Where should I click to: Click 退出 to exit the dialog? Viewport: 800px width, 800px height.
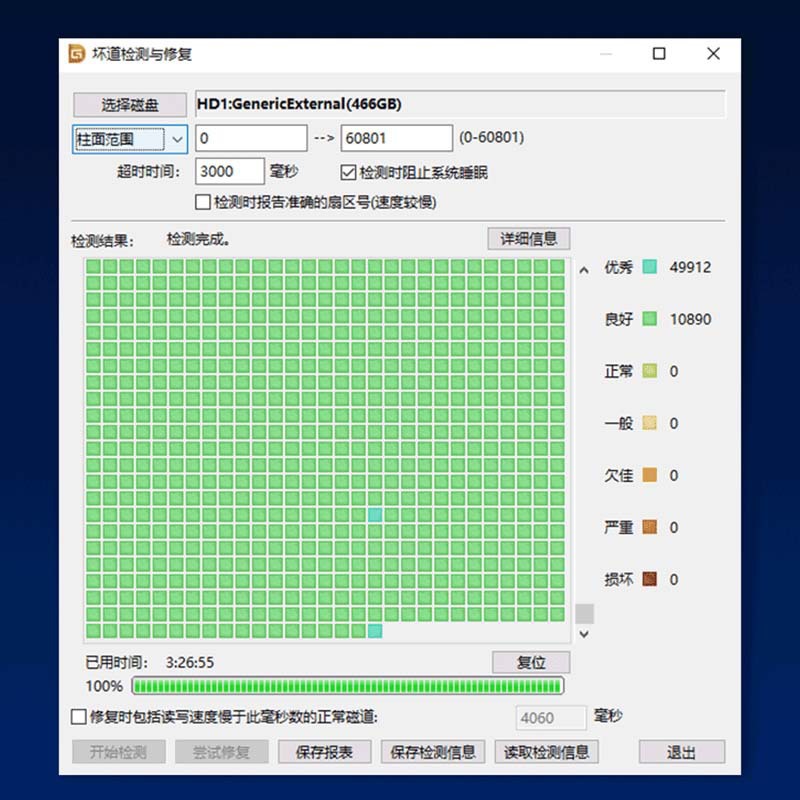click(682, 751)
